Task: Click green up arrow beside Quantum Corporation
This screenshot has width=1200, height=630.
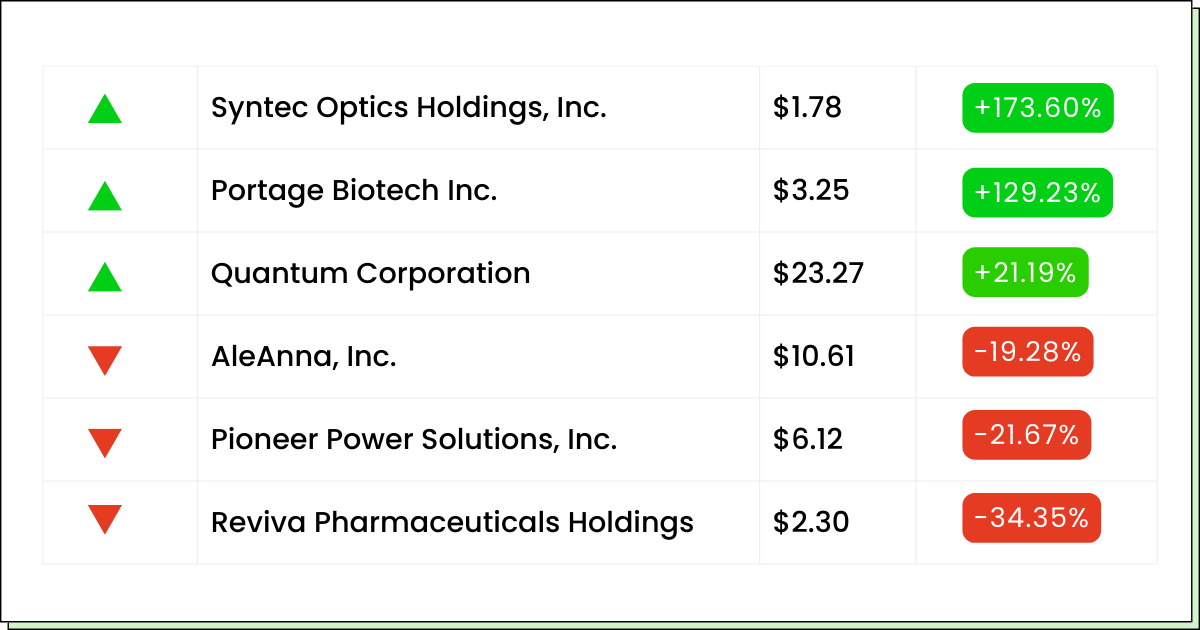Action: [105, 277]
